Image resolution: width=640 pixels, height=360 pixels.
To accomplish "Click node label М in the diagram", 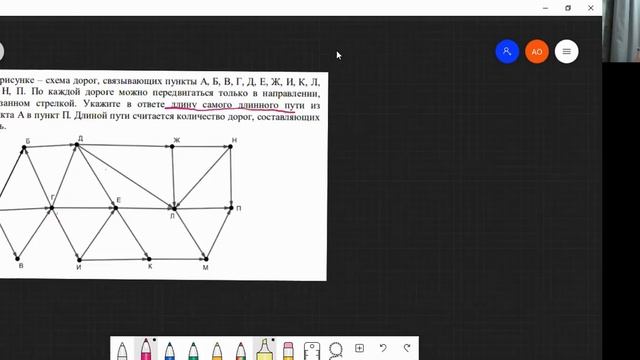I will pos(205,267).
